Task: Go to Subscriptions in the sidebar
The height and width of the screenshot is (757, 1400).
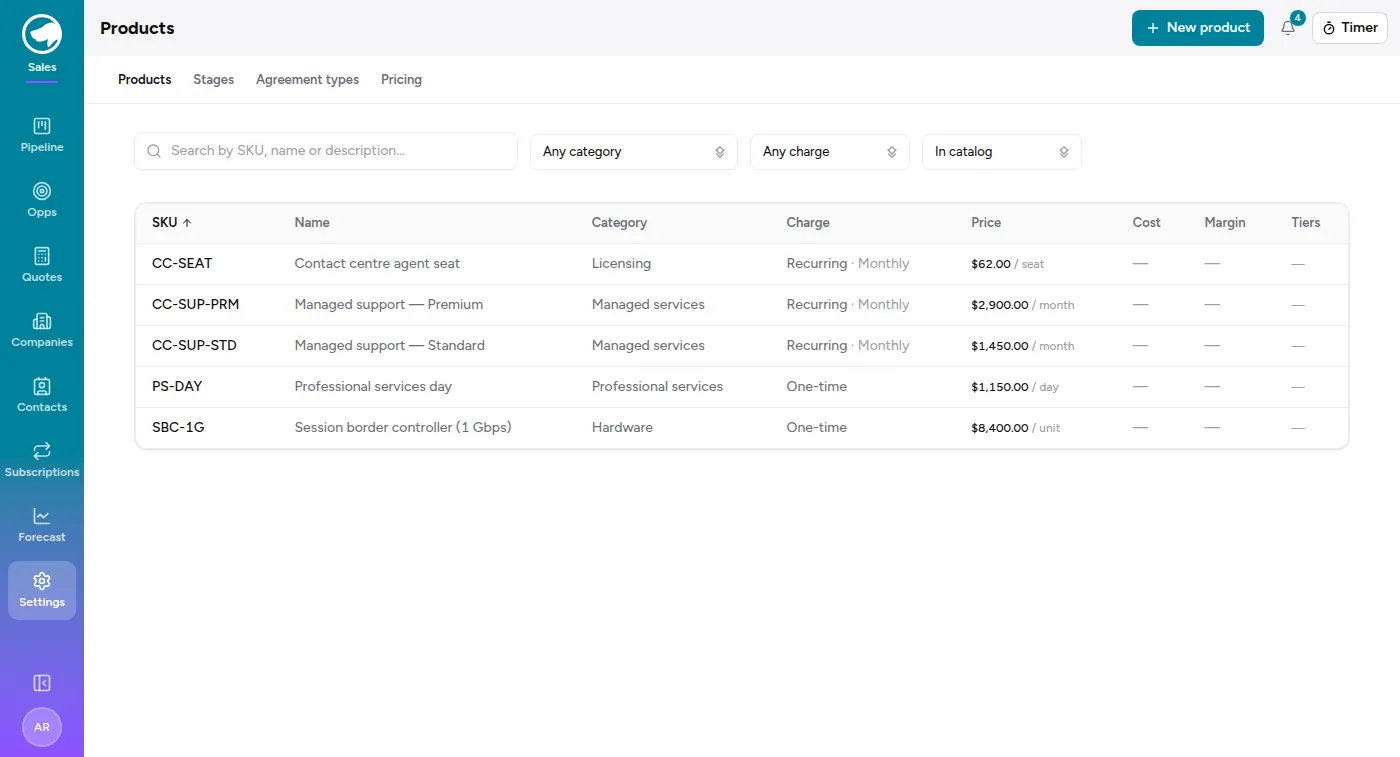Action: tap(42, 459)
